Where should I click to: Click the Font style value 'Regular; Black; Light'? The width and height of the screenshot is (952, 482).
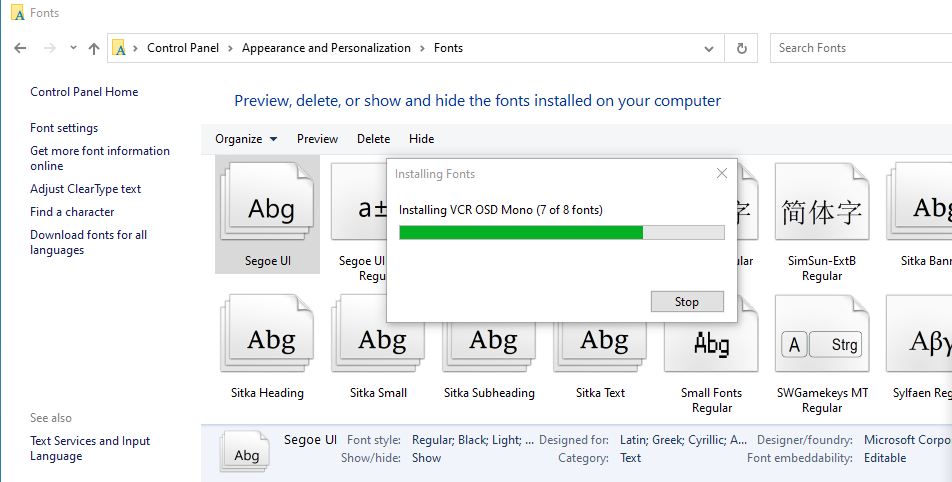click(x=473, y=440)
